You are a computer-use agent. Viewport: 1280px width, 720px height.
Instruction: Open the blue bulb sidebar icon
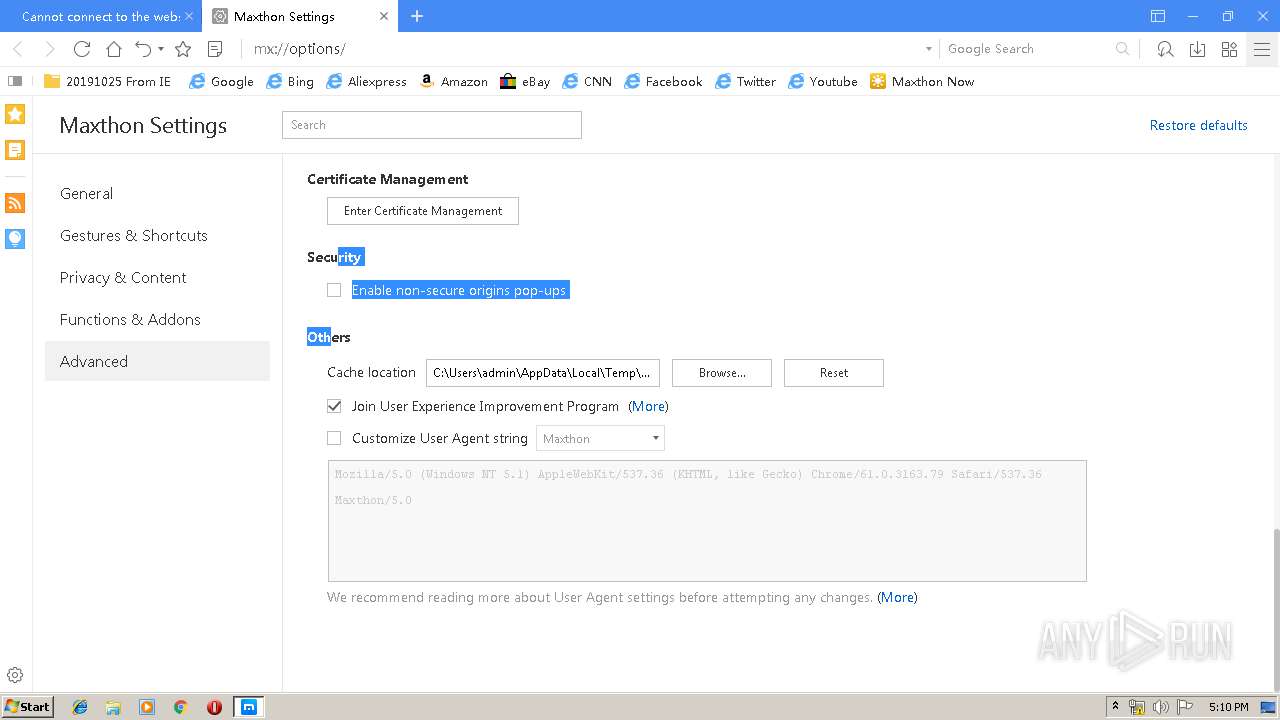(15, 238)
